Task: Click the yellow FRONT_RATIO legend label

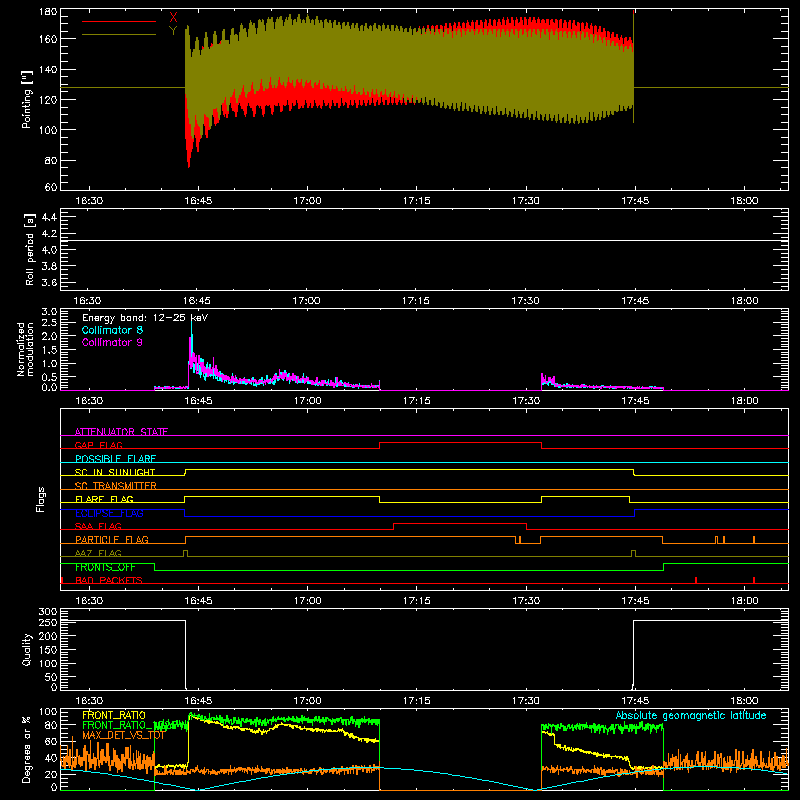Action: click(x=114, y=715)
